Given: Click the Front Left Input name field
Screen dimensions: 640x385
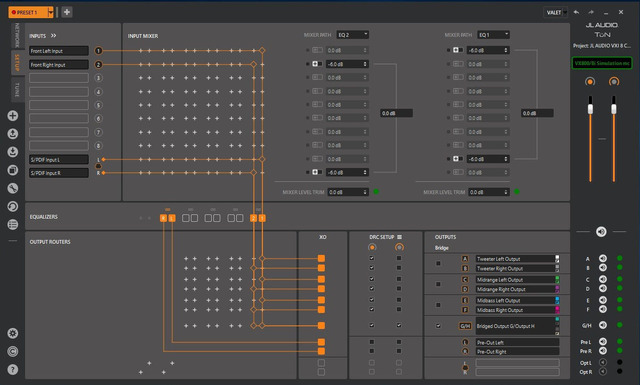Looking at the screenshot, I should [x=59, y=51].
